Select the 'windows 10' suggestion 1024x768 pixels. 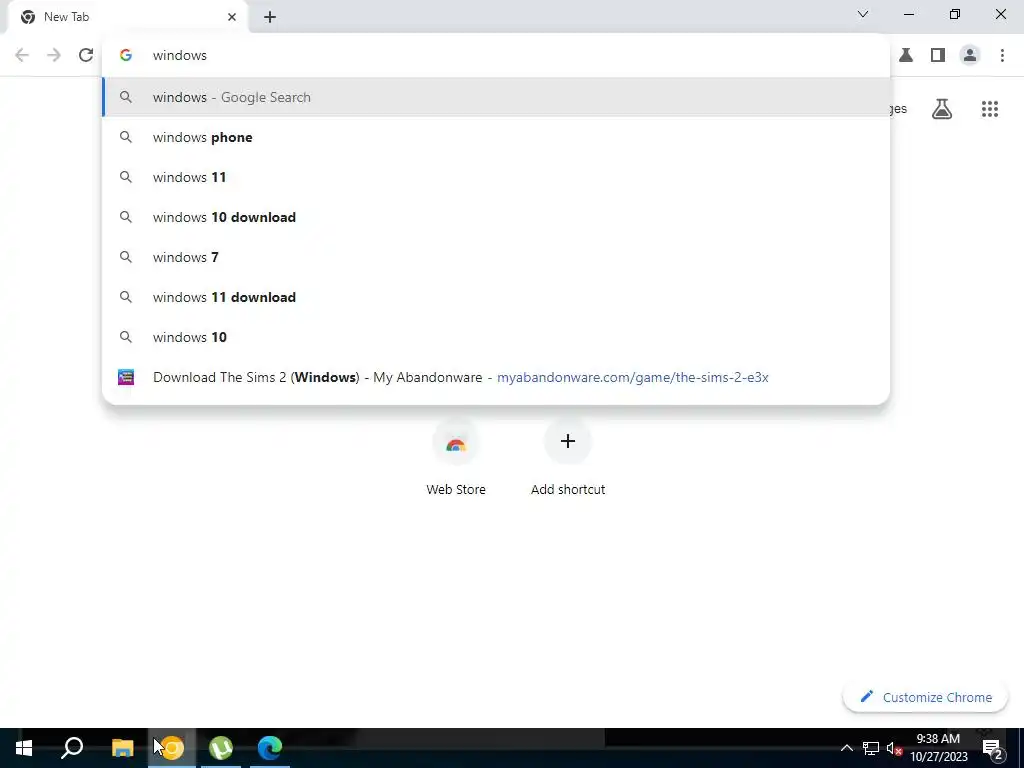click(496, 337)
